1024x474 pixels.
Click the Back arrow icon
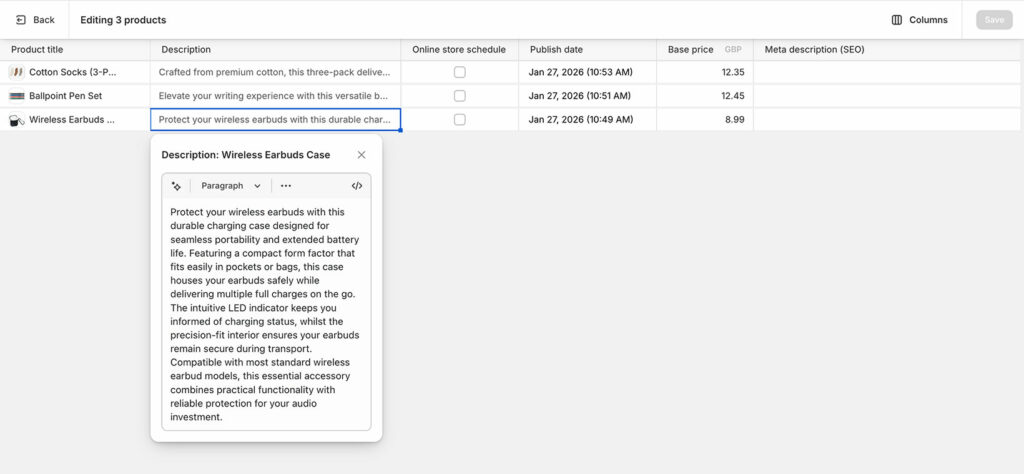coord(20,20)
